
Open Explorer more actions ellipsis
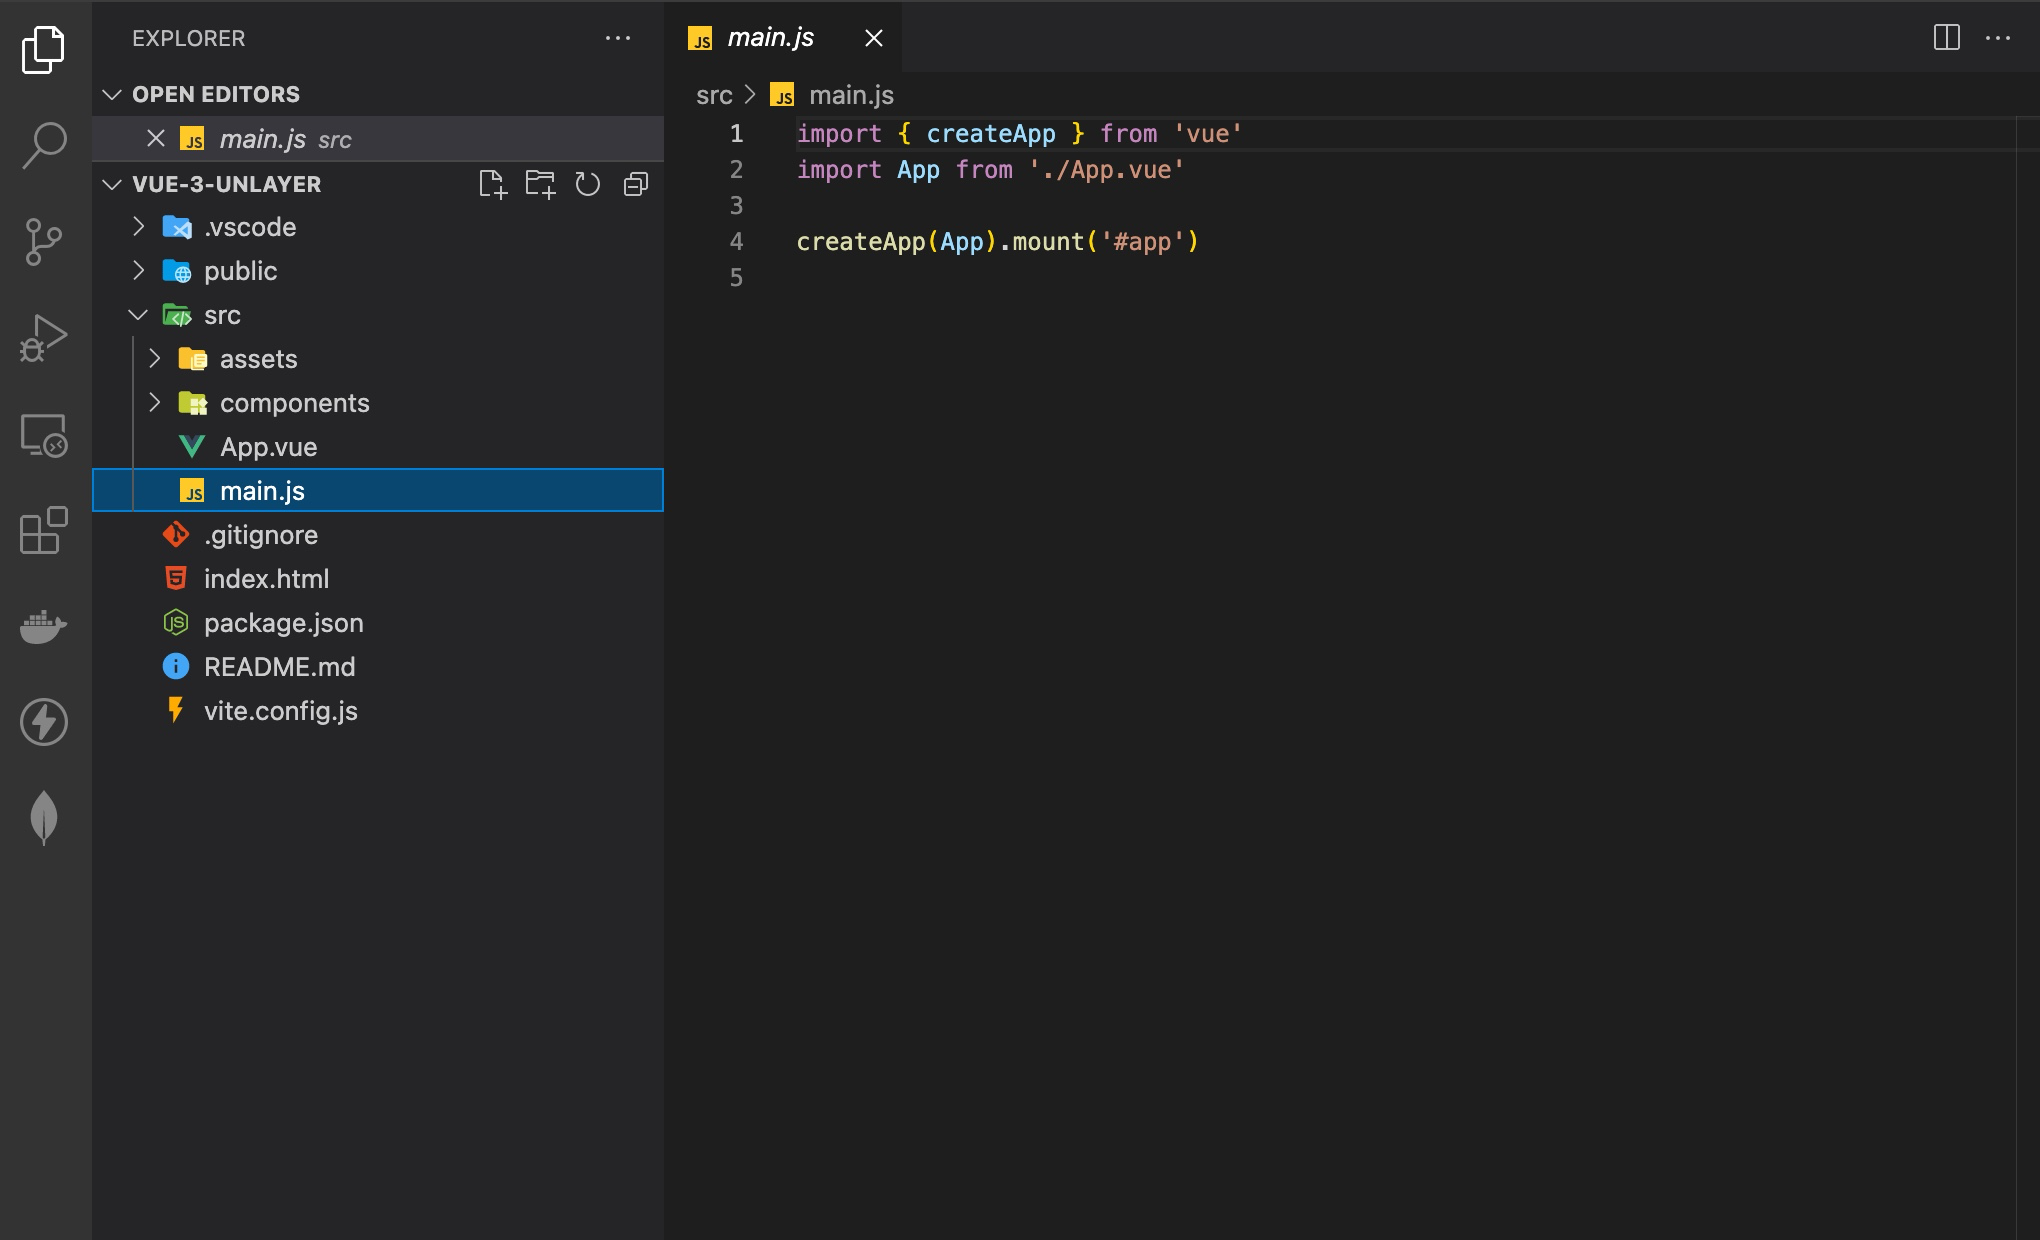pos(618,38)
